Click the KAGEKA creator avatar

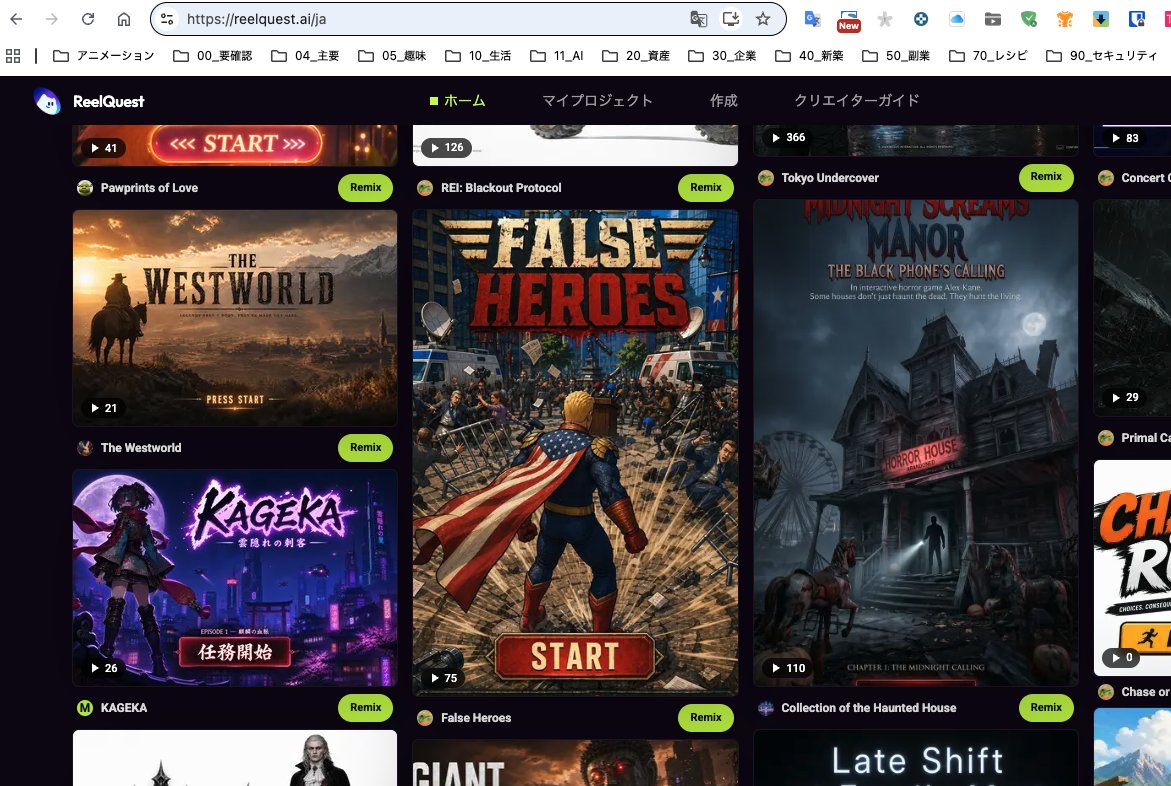tap(85, 708)
